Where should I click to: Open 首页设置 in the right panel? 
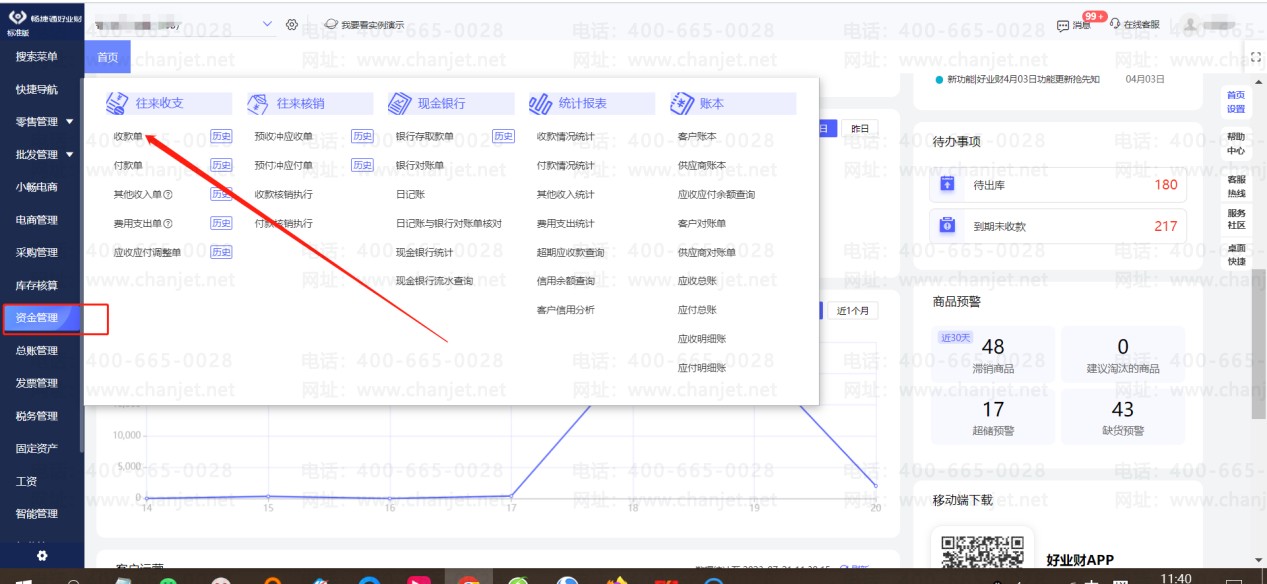(1236, 101)
